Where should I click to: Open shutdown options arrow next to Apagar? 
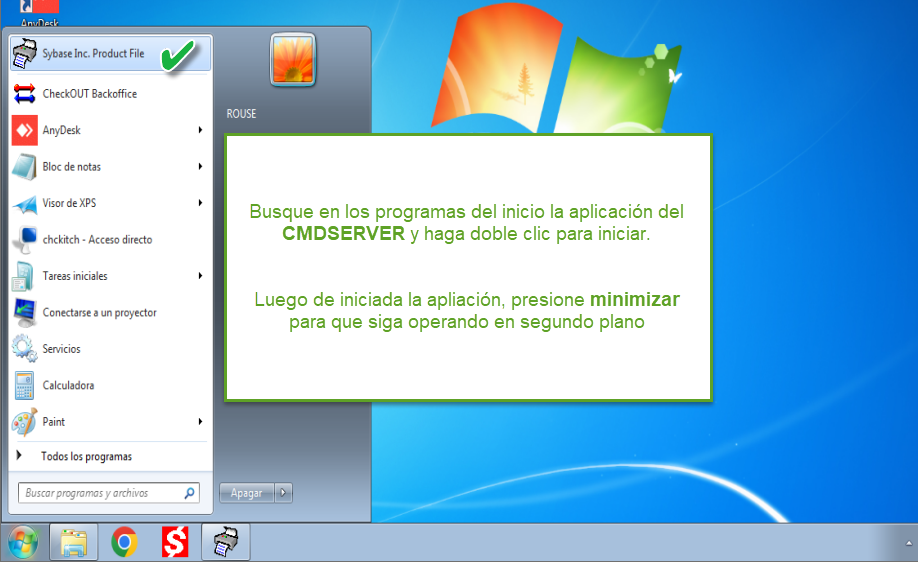[x=283, y=493]
